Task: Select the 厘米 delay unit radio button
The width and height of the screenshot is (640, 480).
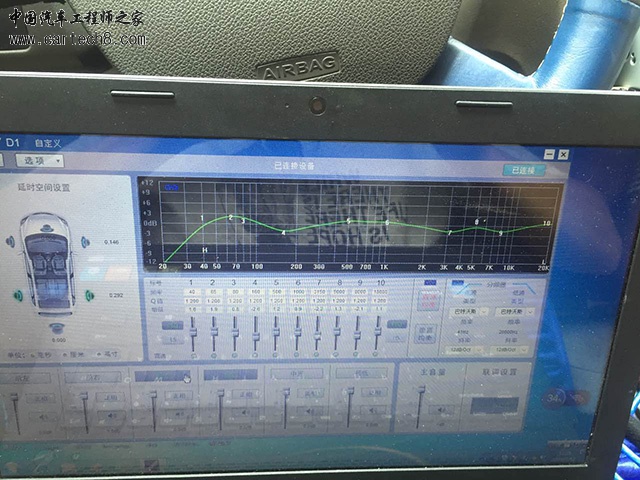Action: pyautogui.click(x=65, y=355)
